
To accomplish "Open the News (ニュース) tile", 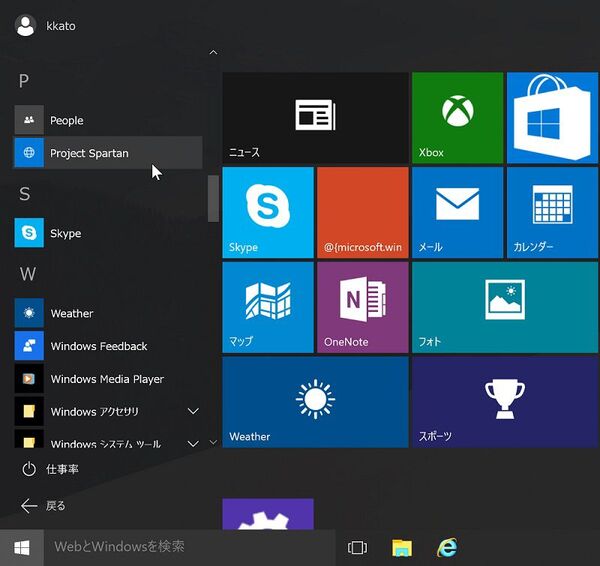I will click(x=315, y=118).
